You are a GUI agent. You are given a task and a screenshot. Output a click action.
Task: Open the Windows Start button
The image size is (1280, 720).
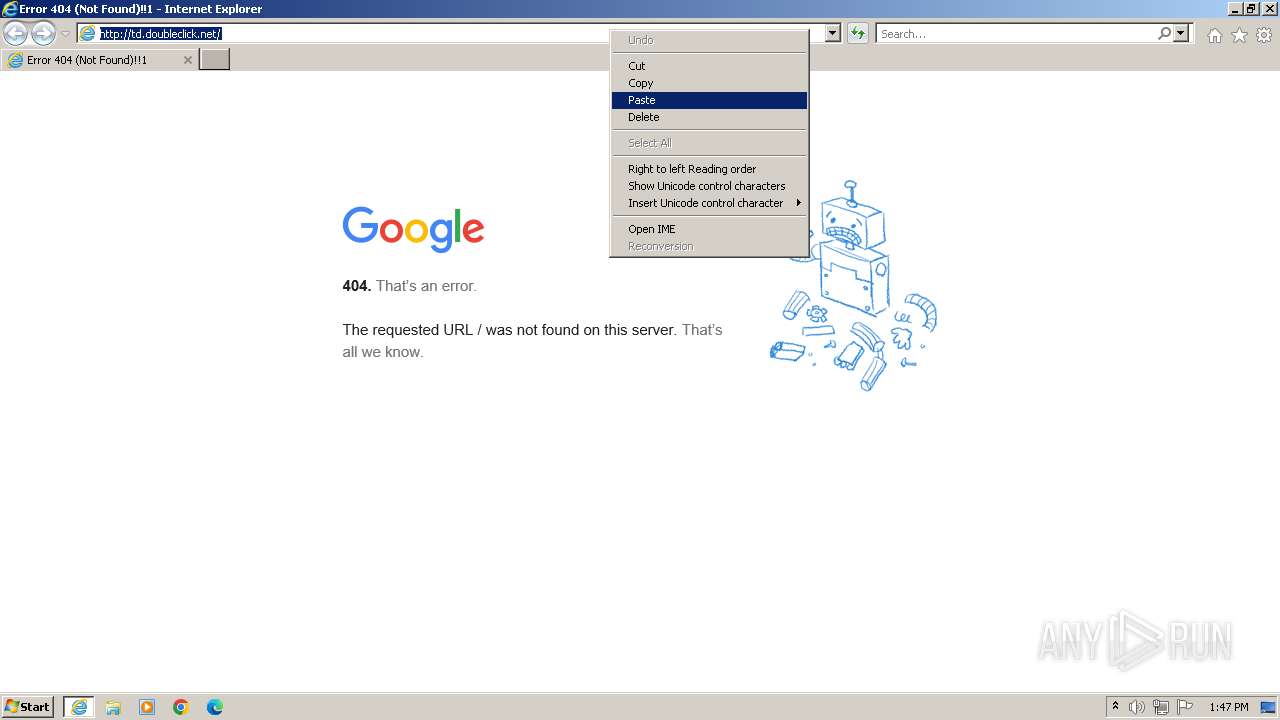[28, 707]
